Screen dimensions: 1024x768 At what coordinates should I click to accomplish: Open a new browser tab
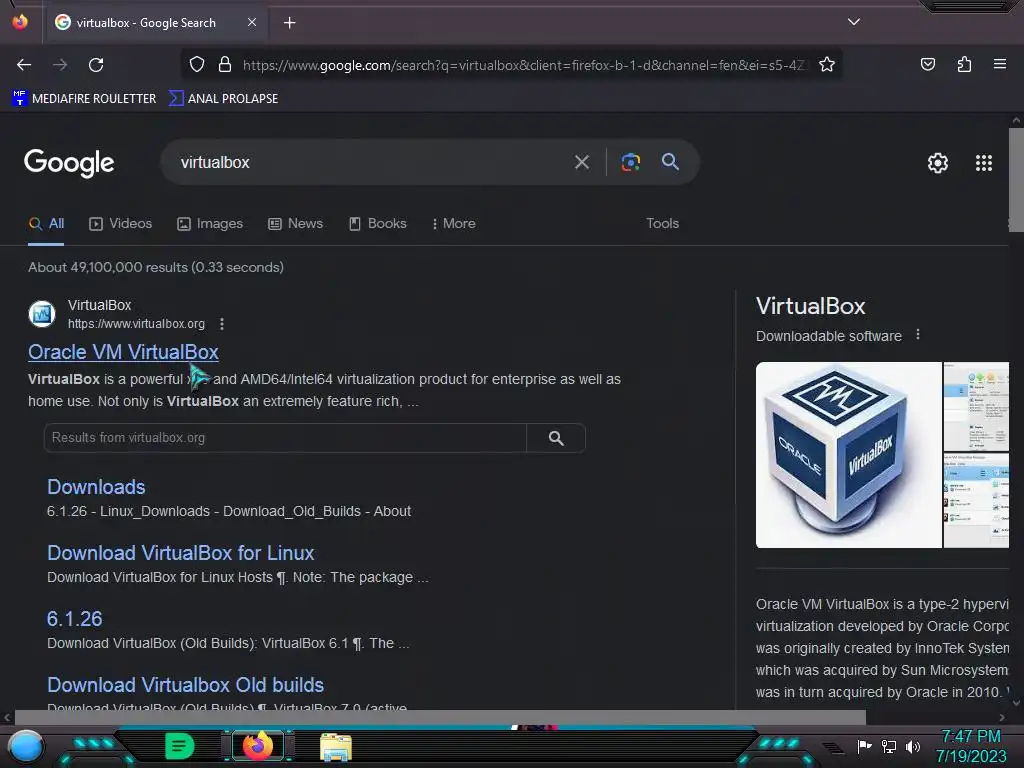[x=289, y=23]
